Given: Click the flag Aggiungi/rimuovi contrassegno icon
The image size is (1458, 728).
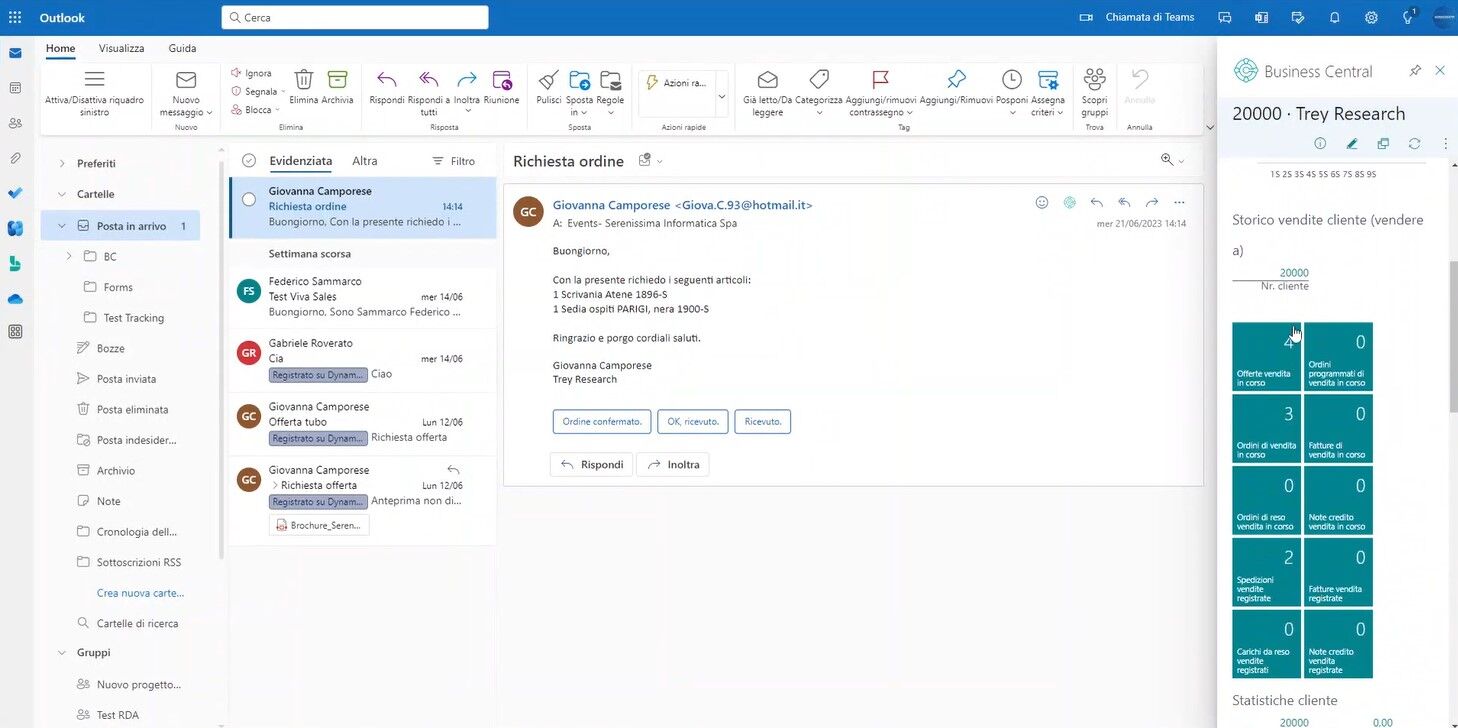Looking at the screenshot, I should click(880, 79).
